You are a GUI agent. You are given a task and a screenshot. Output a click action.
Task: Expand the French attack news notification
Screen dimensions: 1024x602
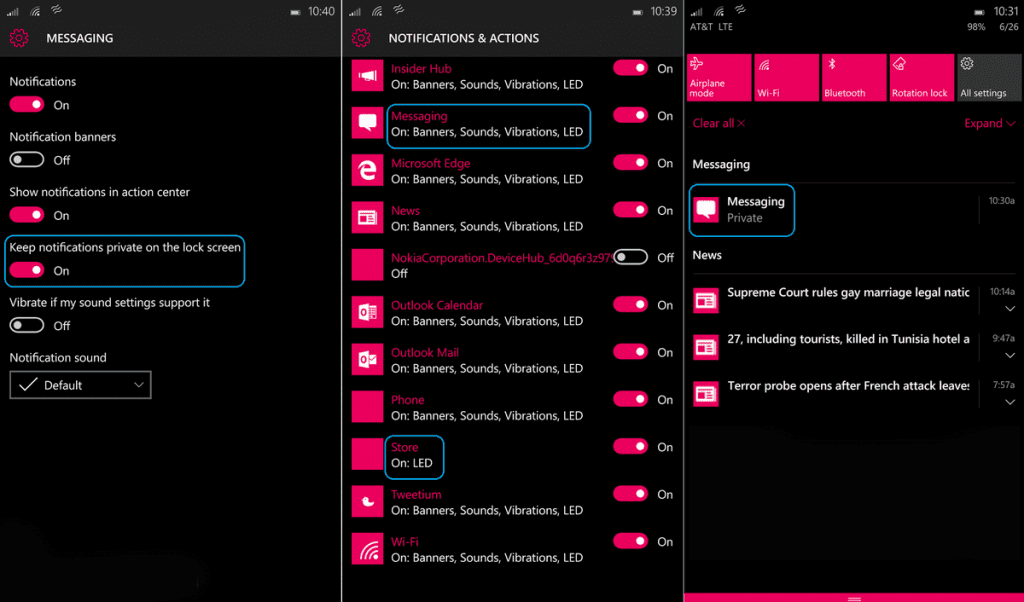pyautogui.click(x=1010, y=402)
